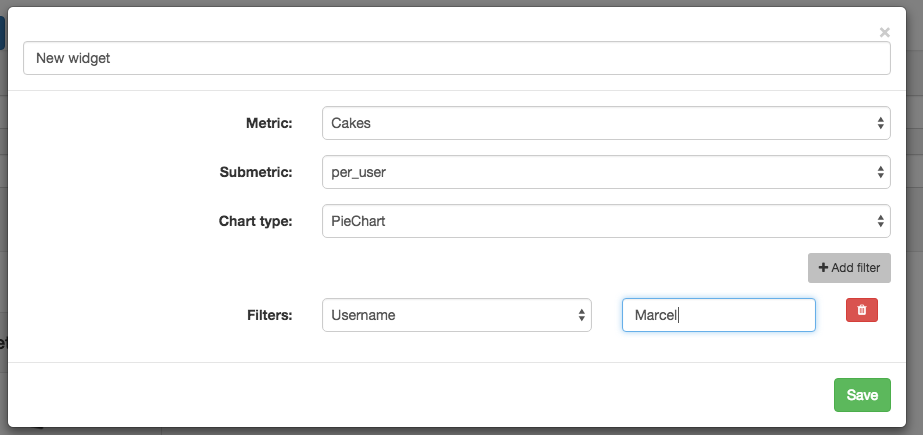This screenshot has width=923, height=435.
Task: Click the Filters: label
Action: point(269,315)
